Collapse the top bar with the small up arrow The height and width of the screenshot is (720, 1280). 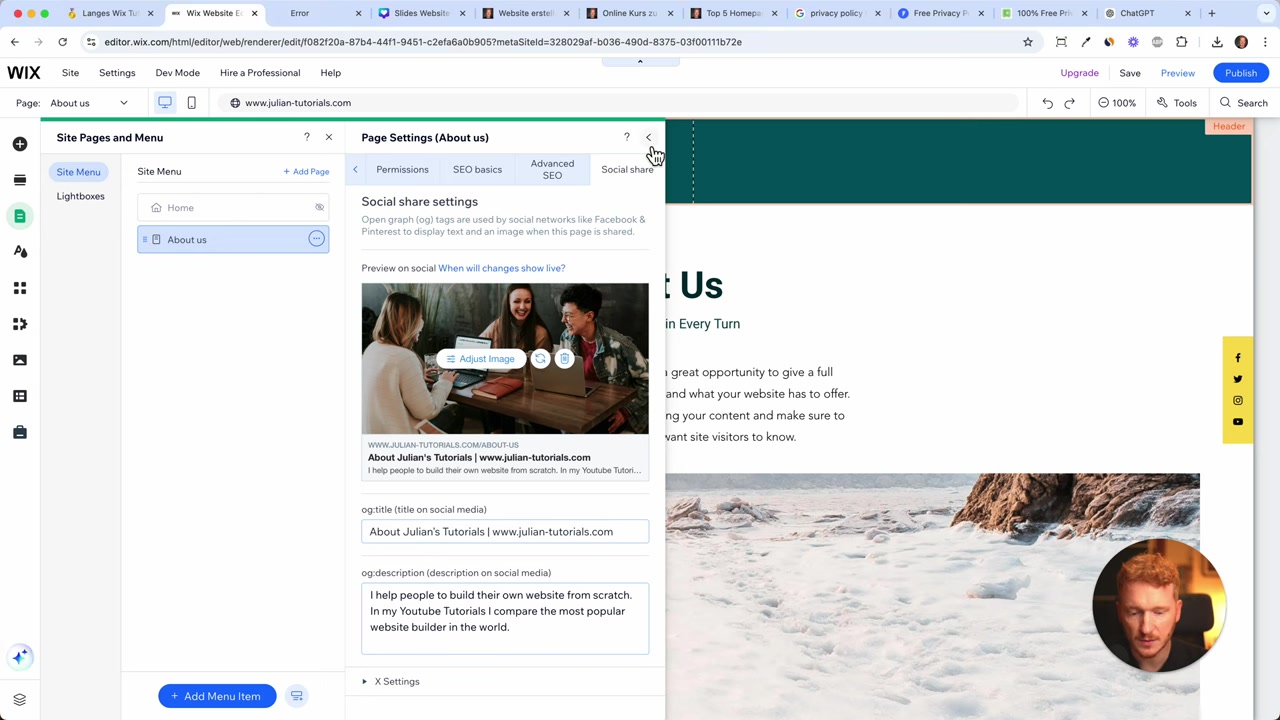pos(640,61)
